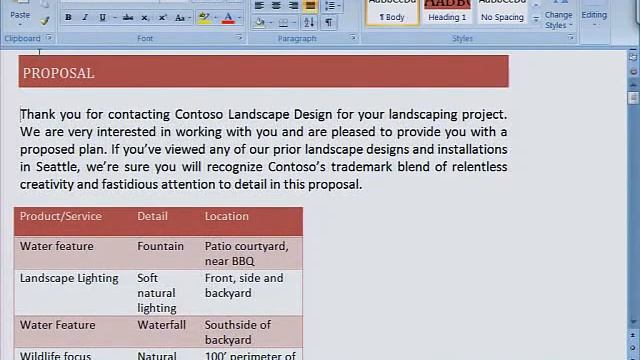The width and height of the screenshot is (640, 360).
Task: Expand Borders dropdown arrow
Action: pos(294,22)
